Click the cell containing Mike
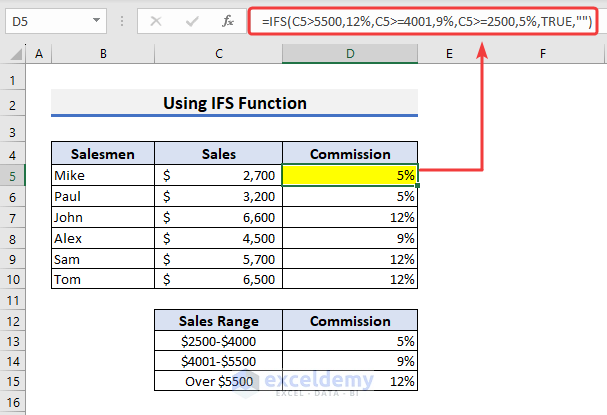 [x=103, y=175]
